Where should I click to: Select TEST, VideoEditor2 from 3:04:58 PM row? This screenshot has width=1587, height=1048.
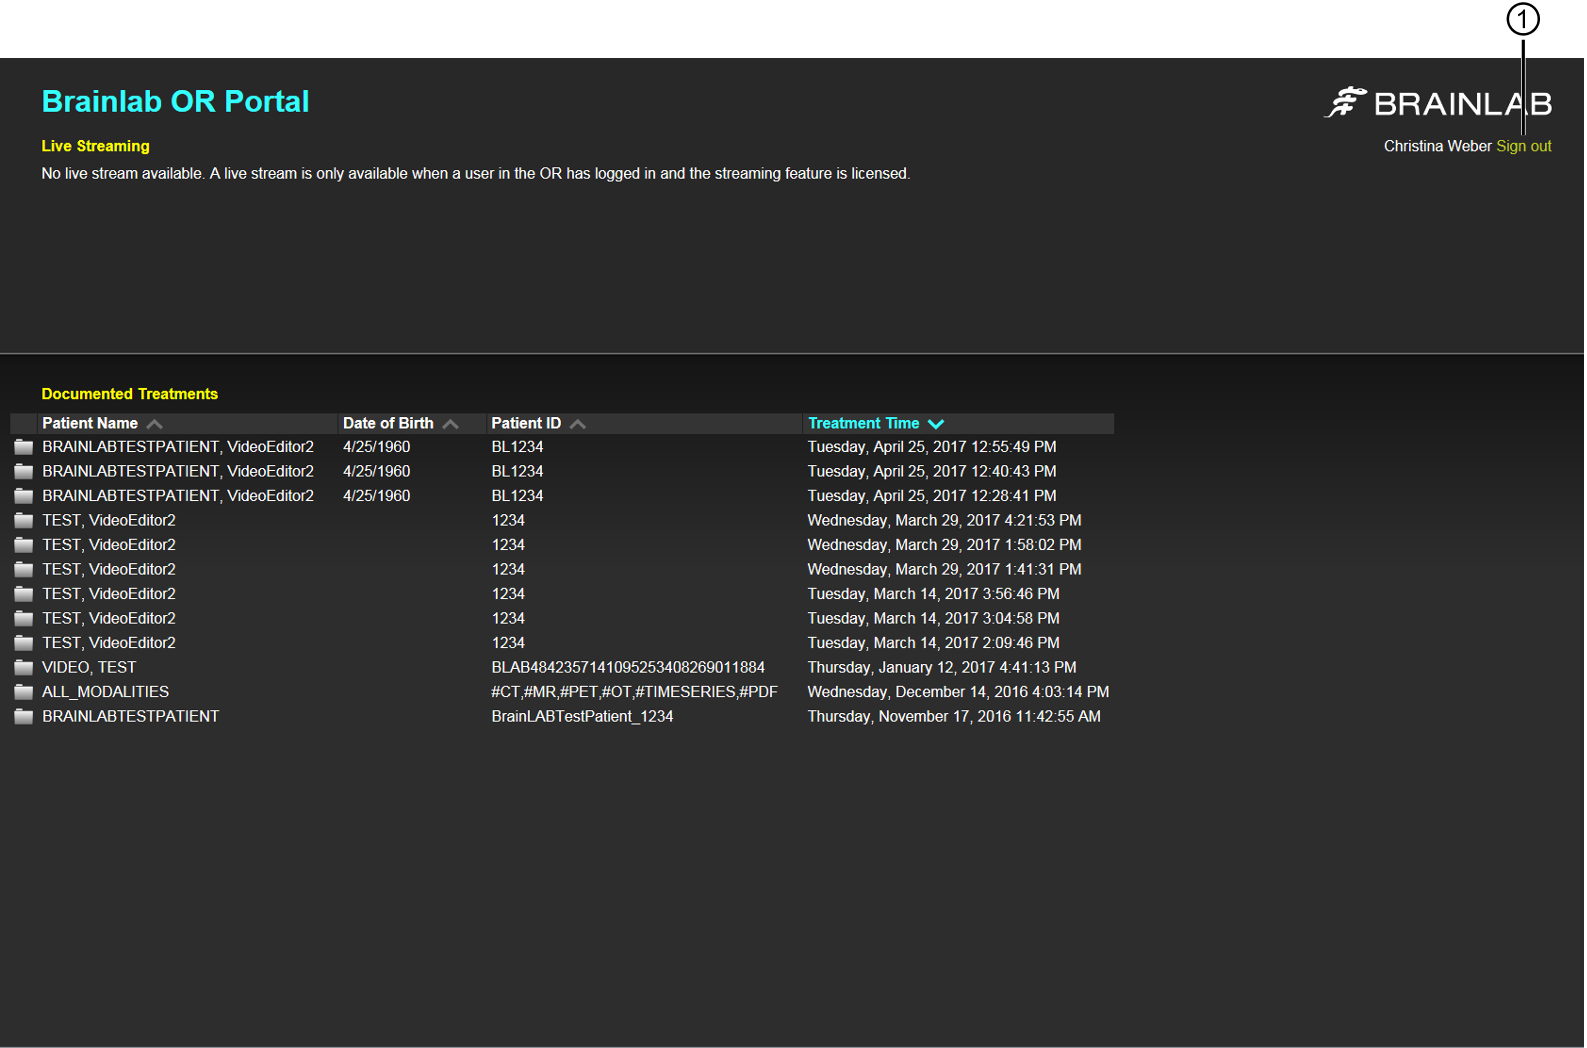[x=109, y=618]
